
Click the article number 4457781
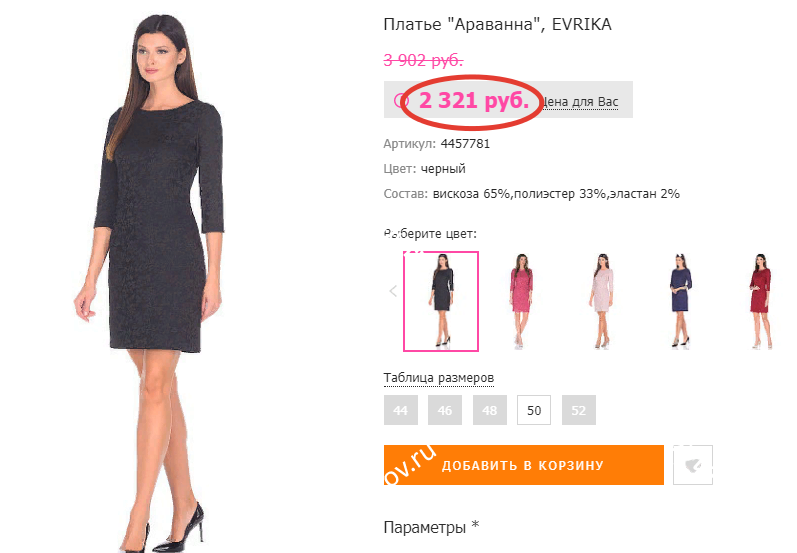465,144
